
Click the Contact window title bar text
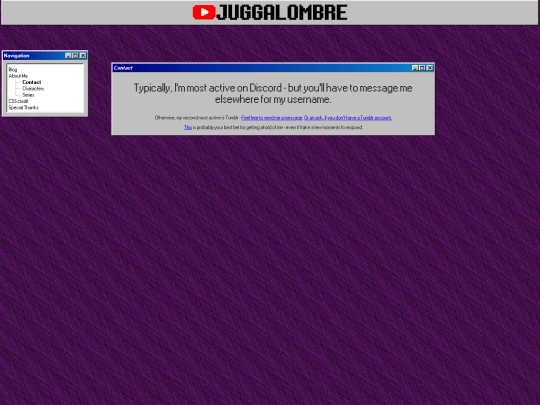click(x=123, y=68)
